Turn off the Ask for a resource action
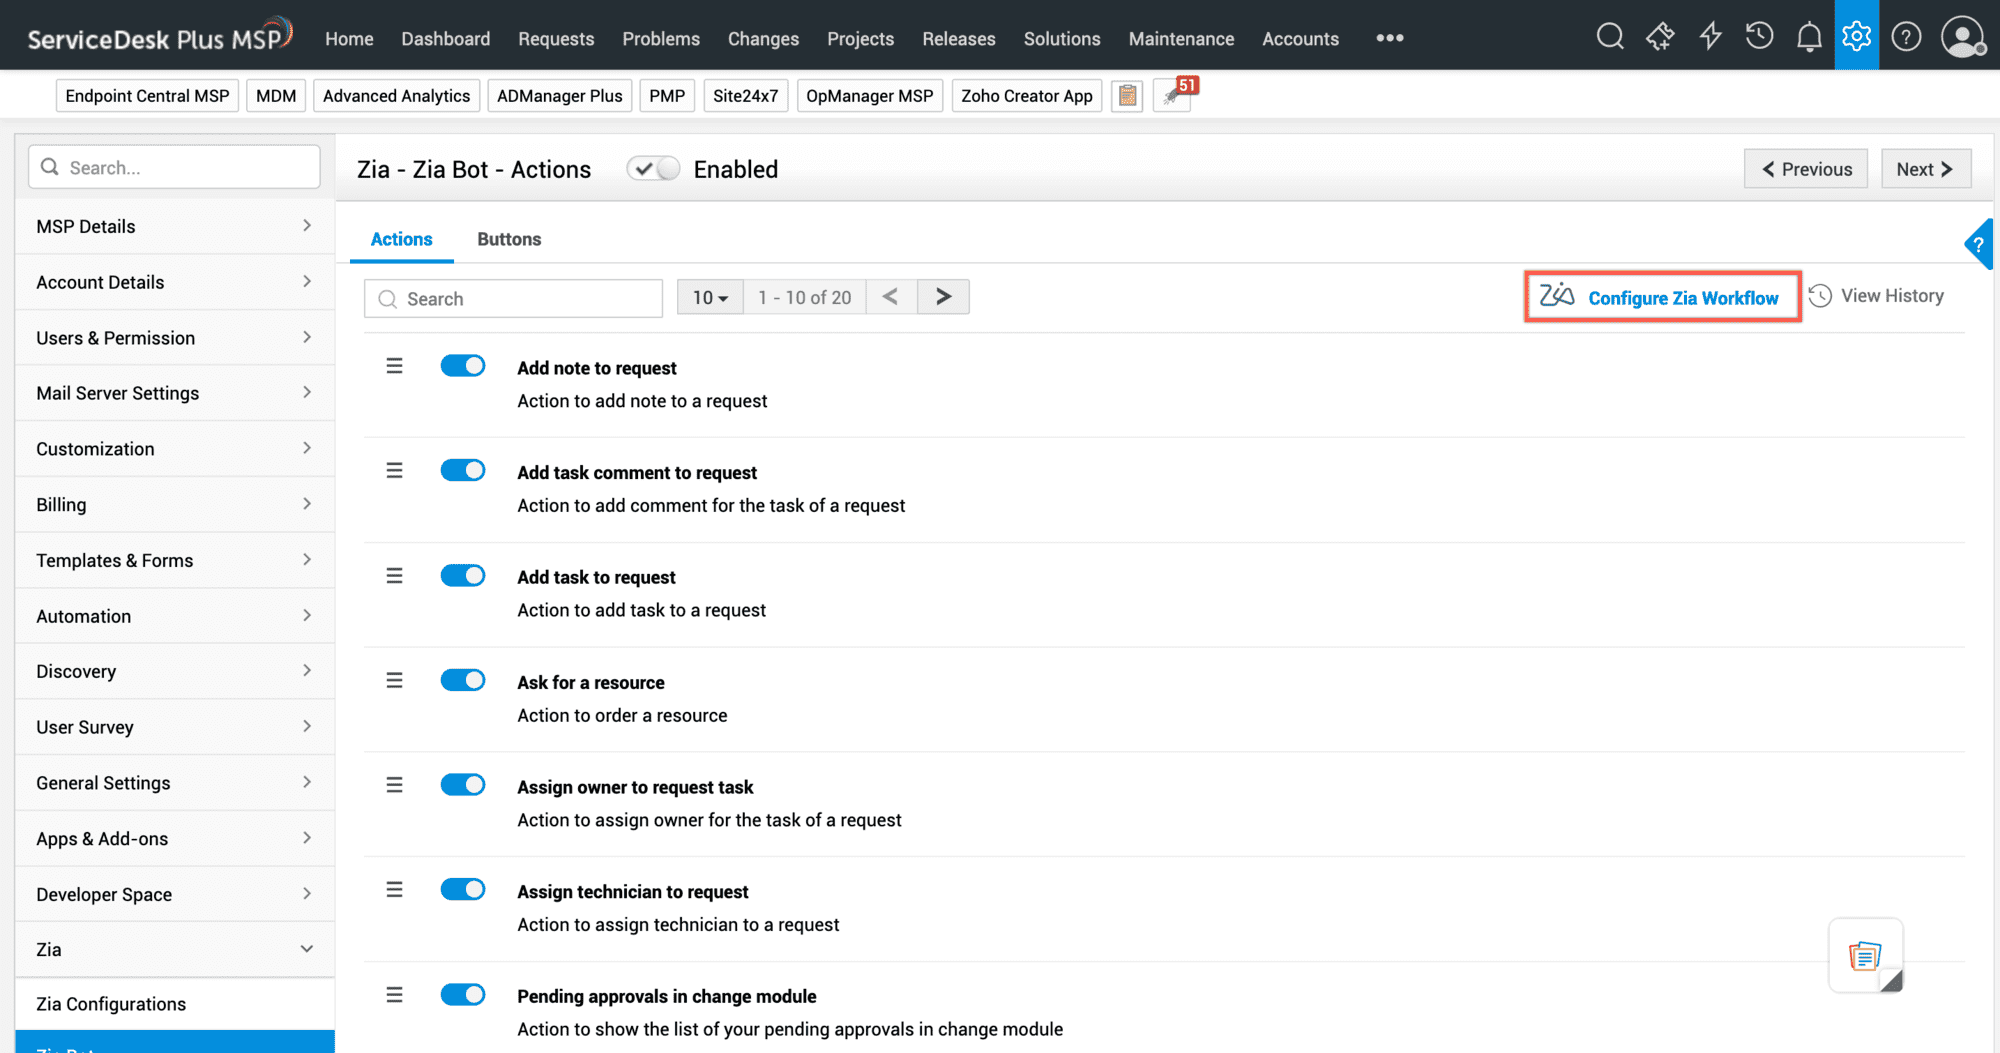 point(463,680)
